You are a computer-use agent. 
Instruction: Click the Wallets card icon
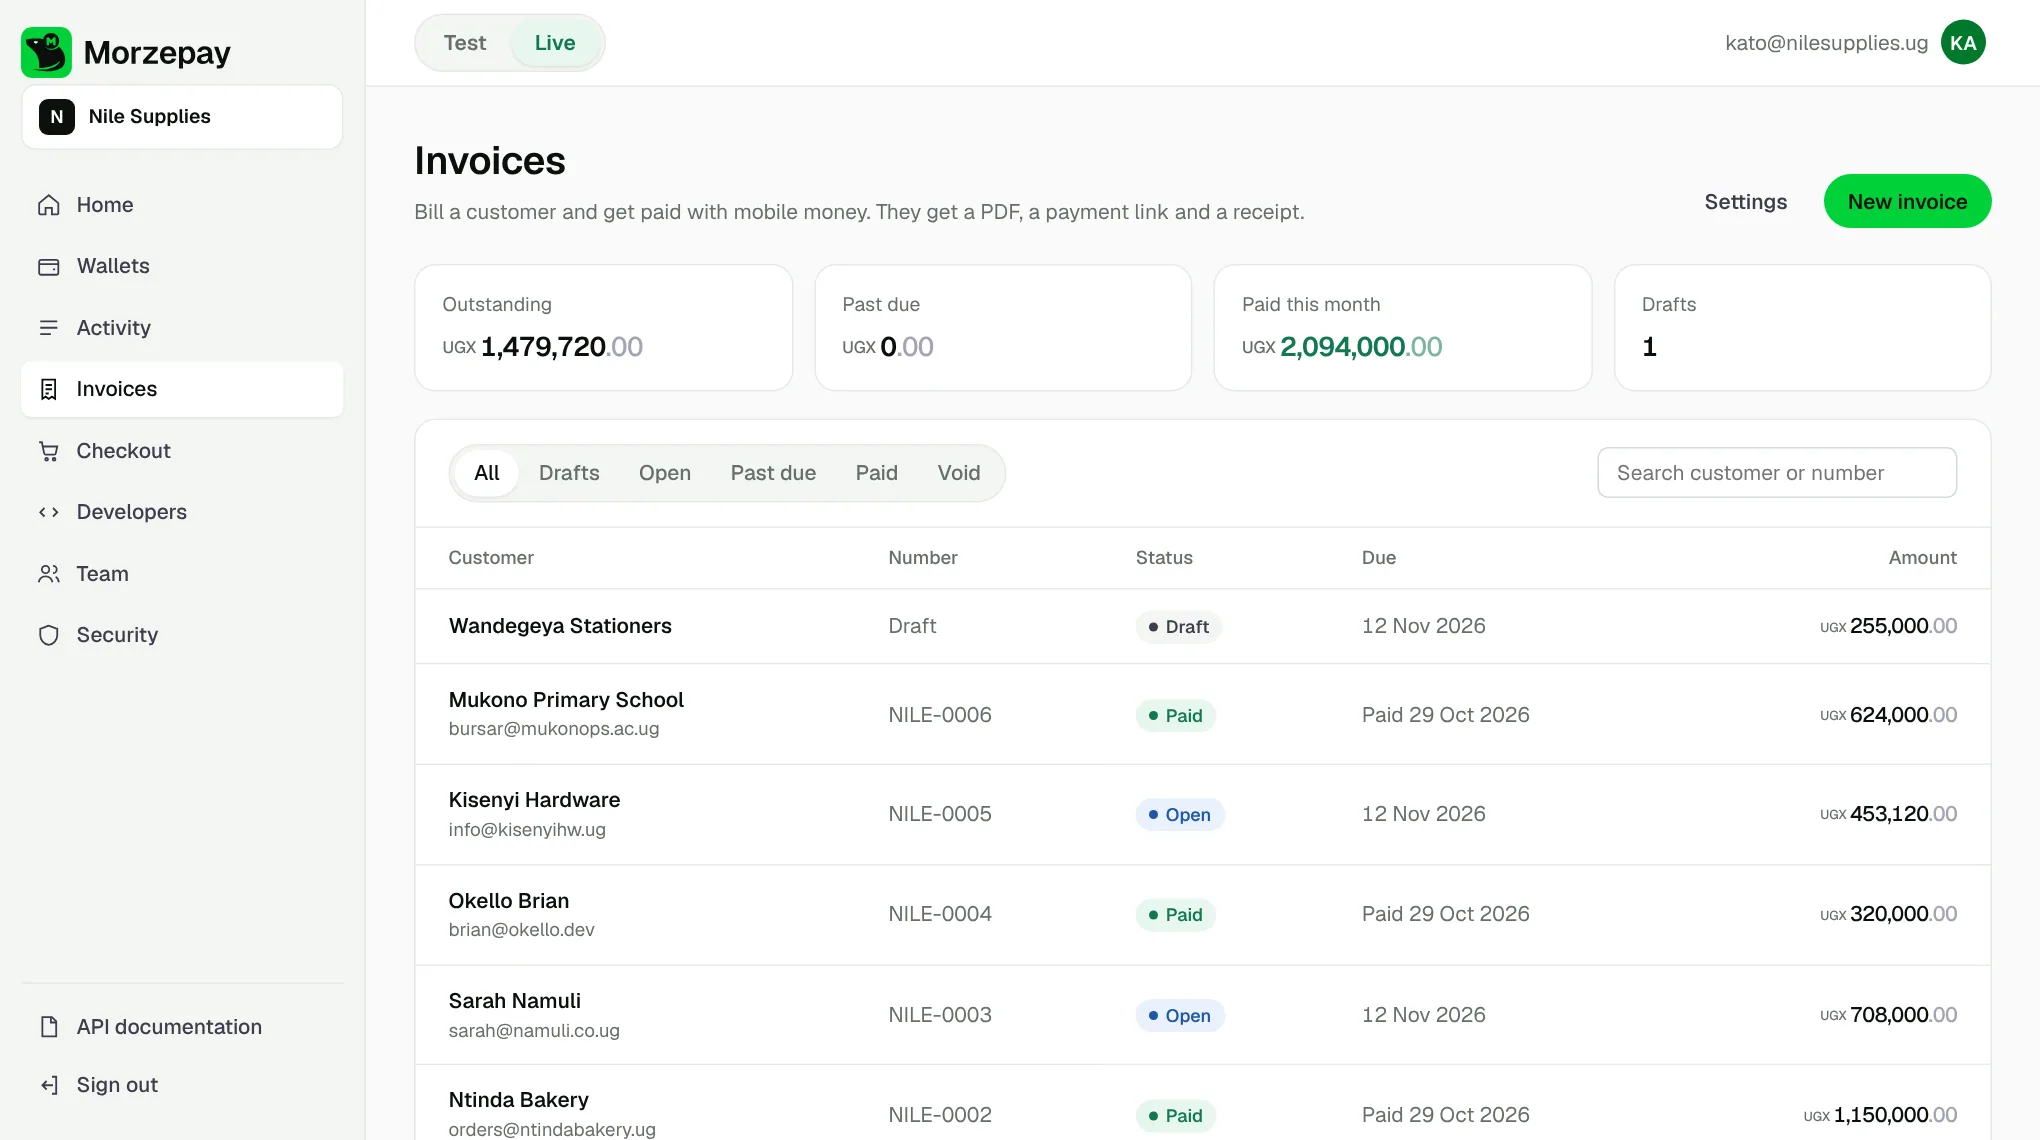49,266
